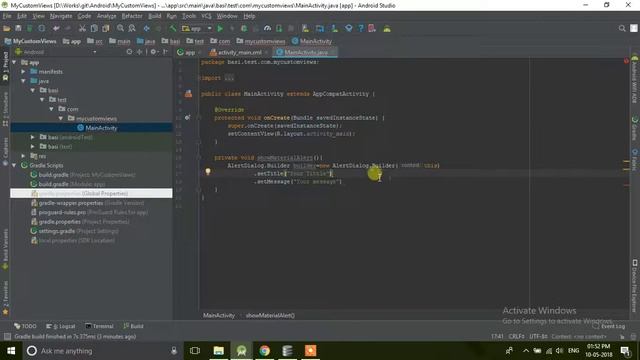Open the Build menu
Image resolution: width=640 pixels, height=360 pixels.
coord(154,16)
